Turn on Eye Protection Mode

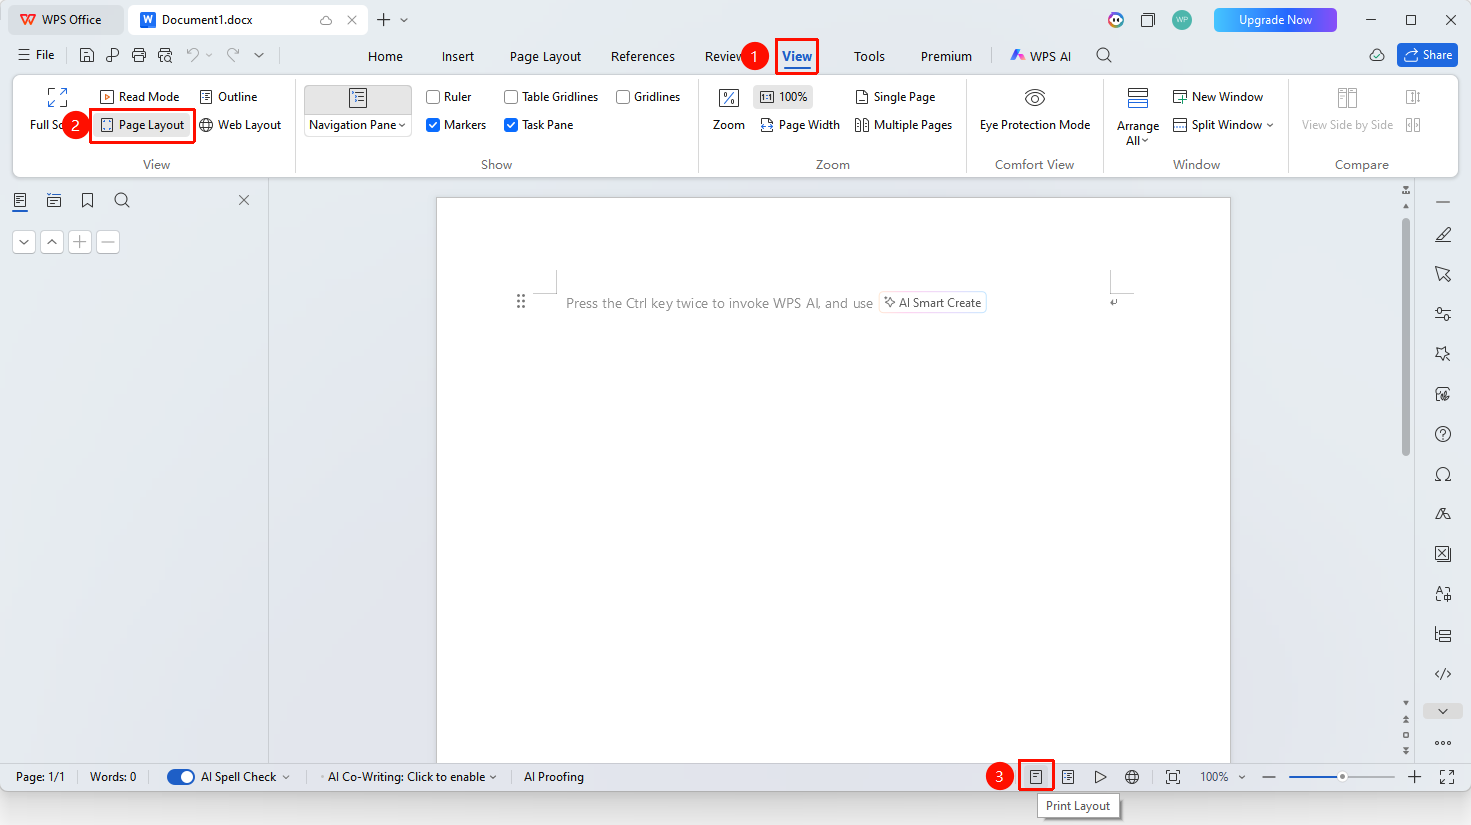(1035, 110)
